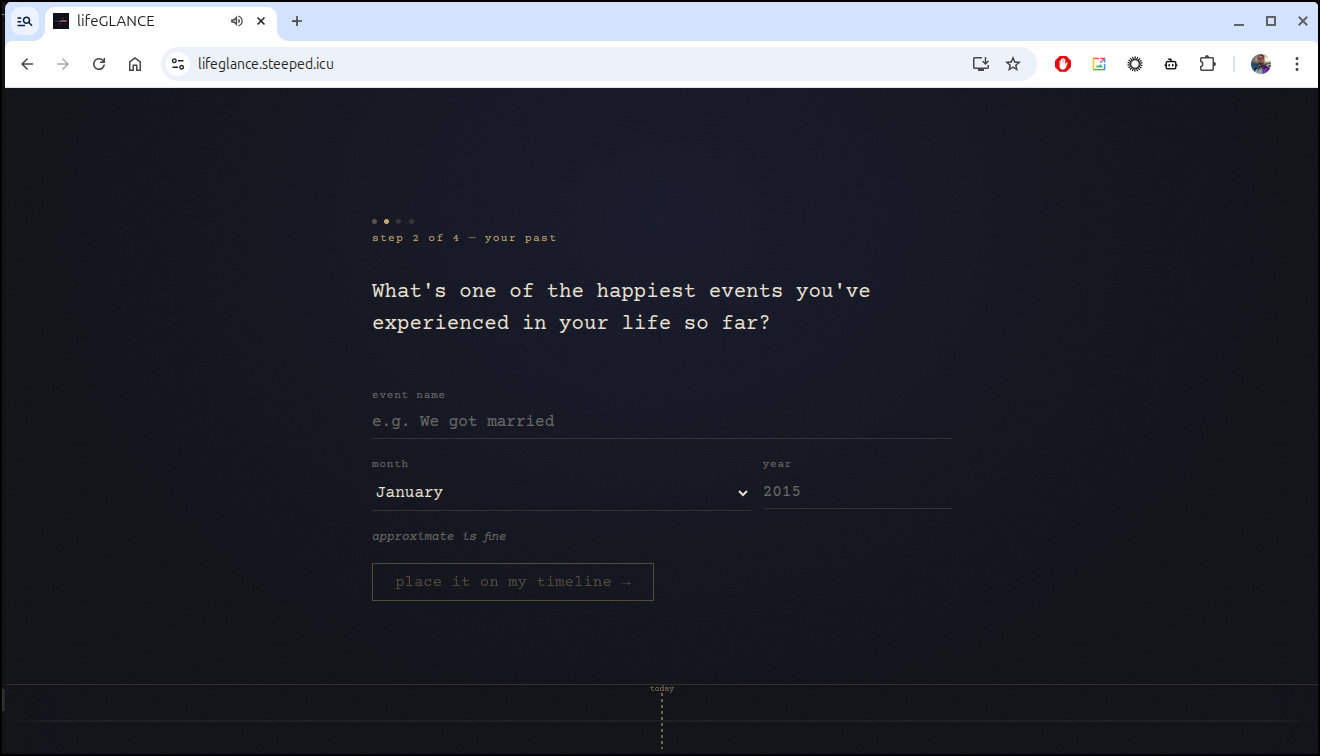Click the 'event name' field label

tap(408, 395)
